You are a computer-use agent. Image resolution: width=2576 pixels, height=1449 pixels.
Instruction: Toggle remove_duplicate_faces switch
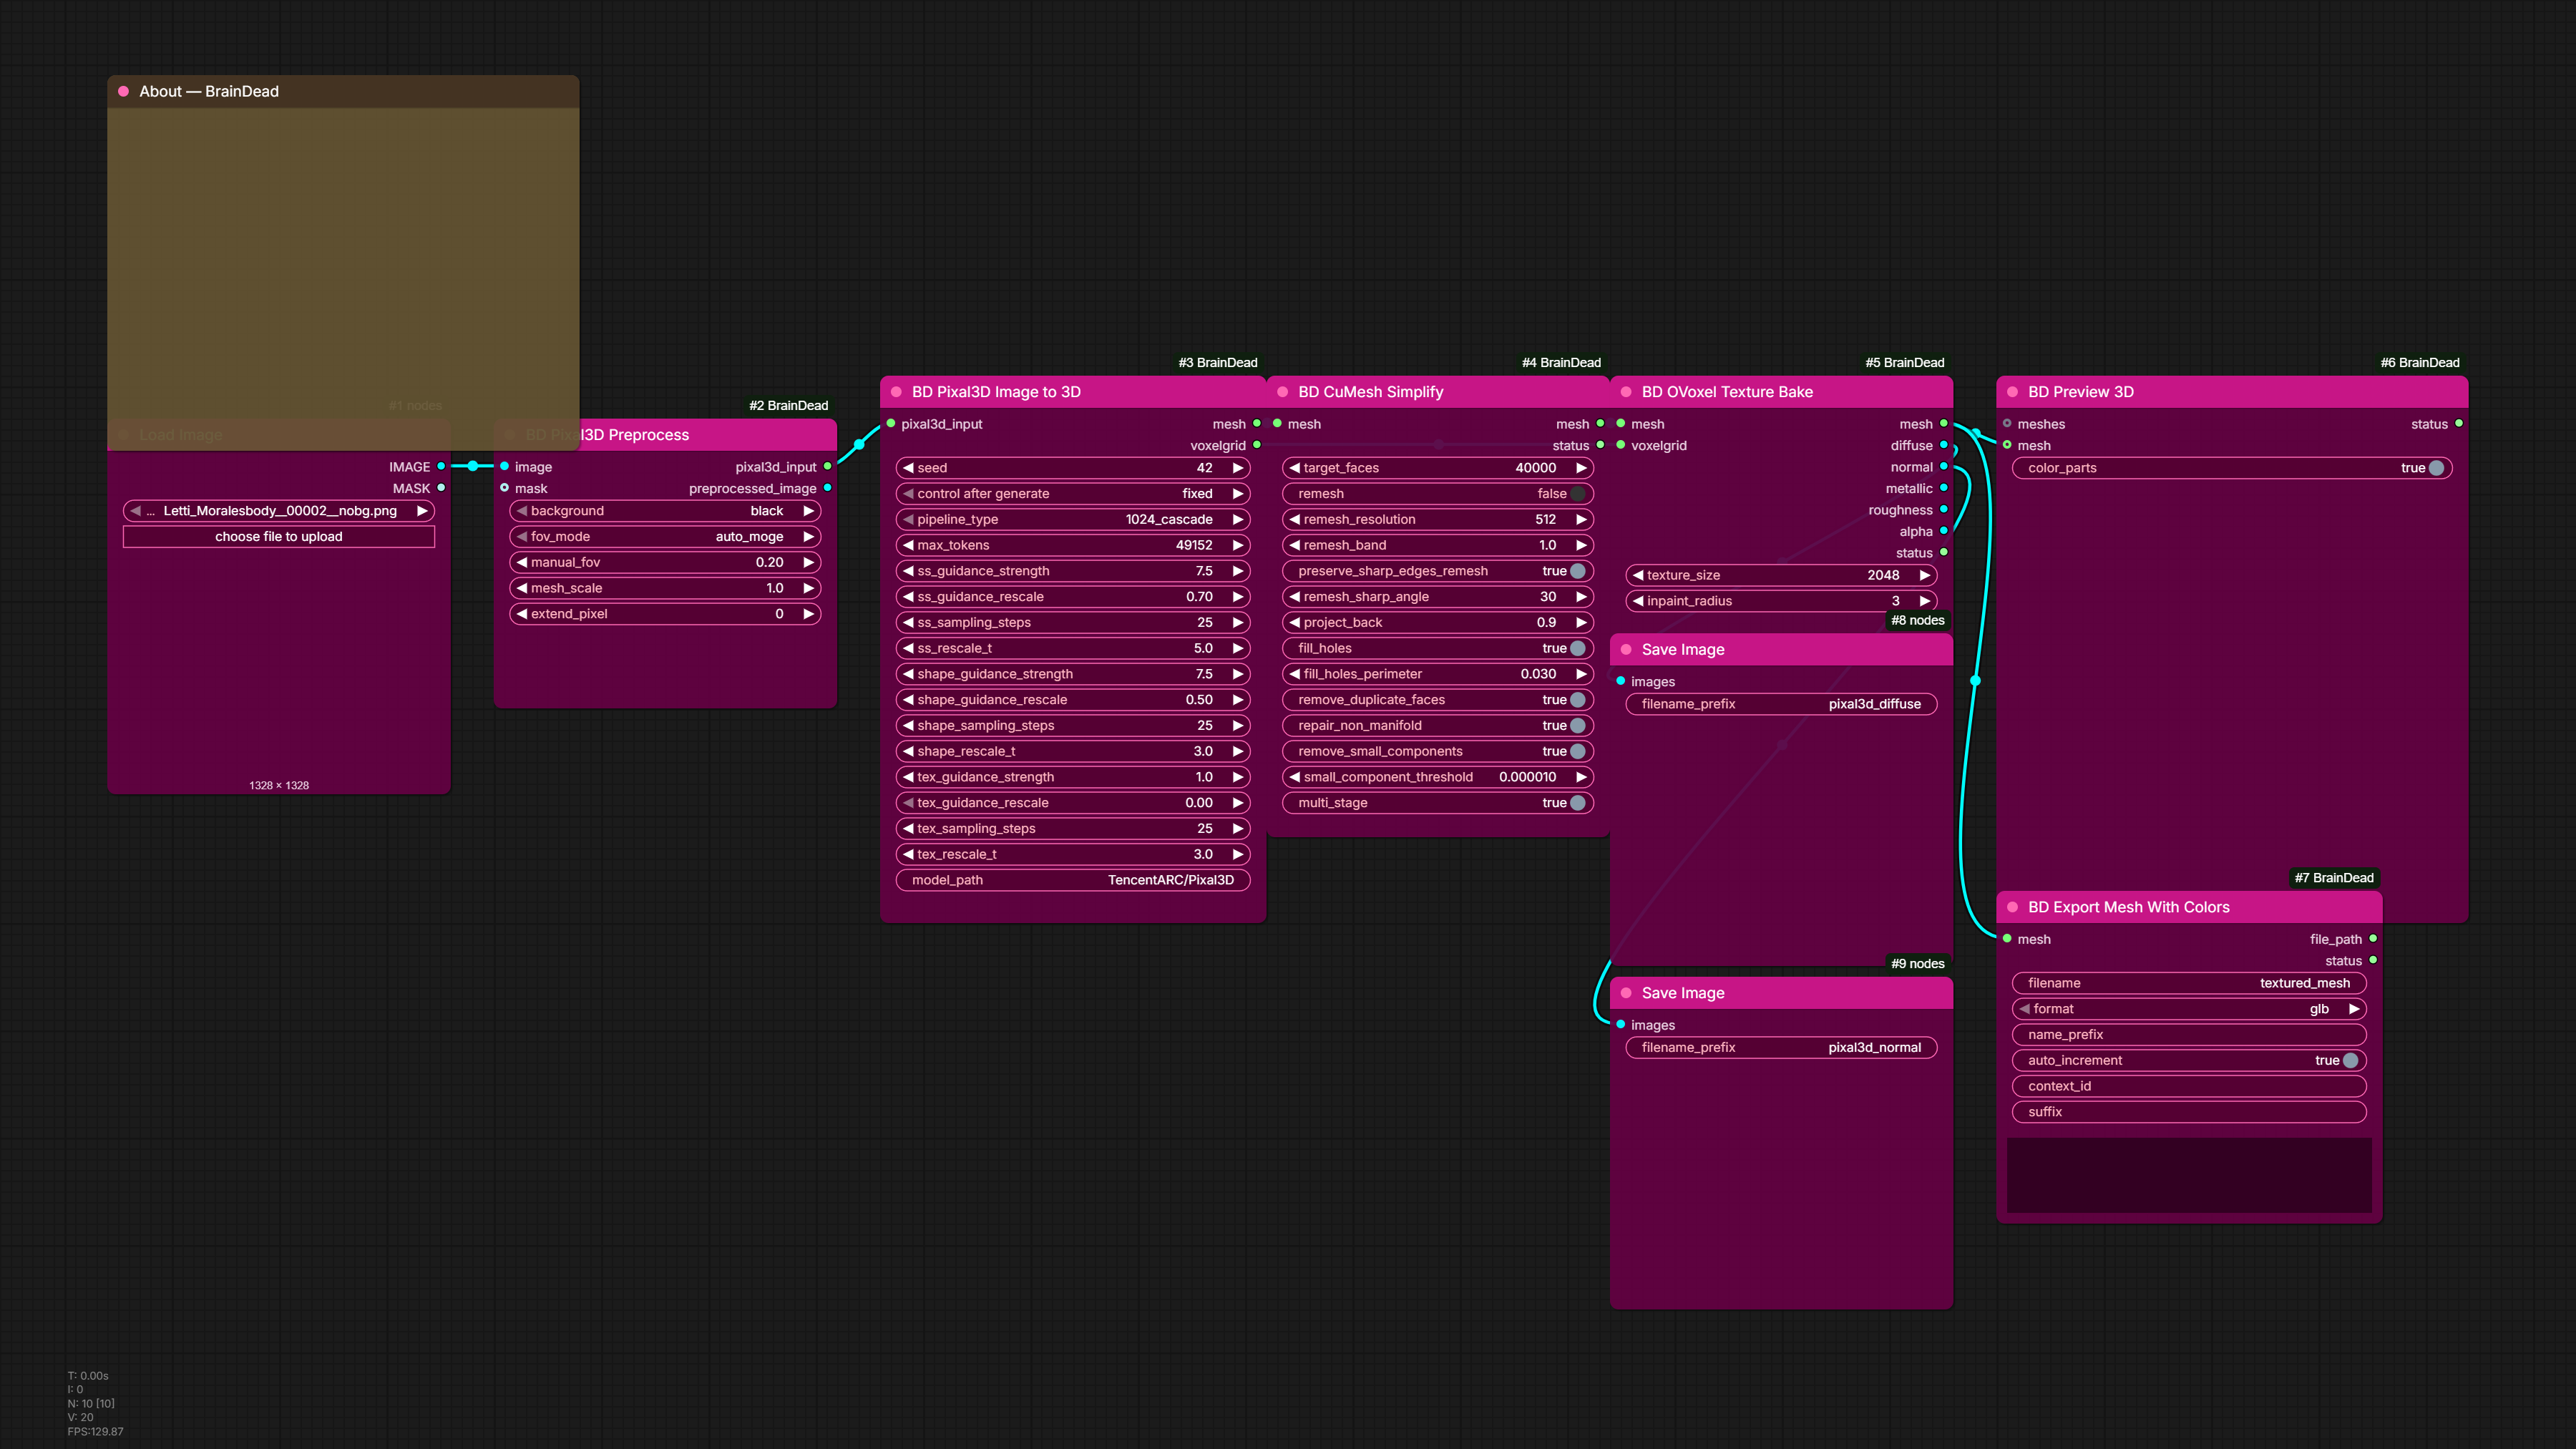[1578, 700]
